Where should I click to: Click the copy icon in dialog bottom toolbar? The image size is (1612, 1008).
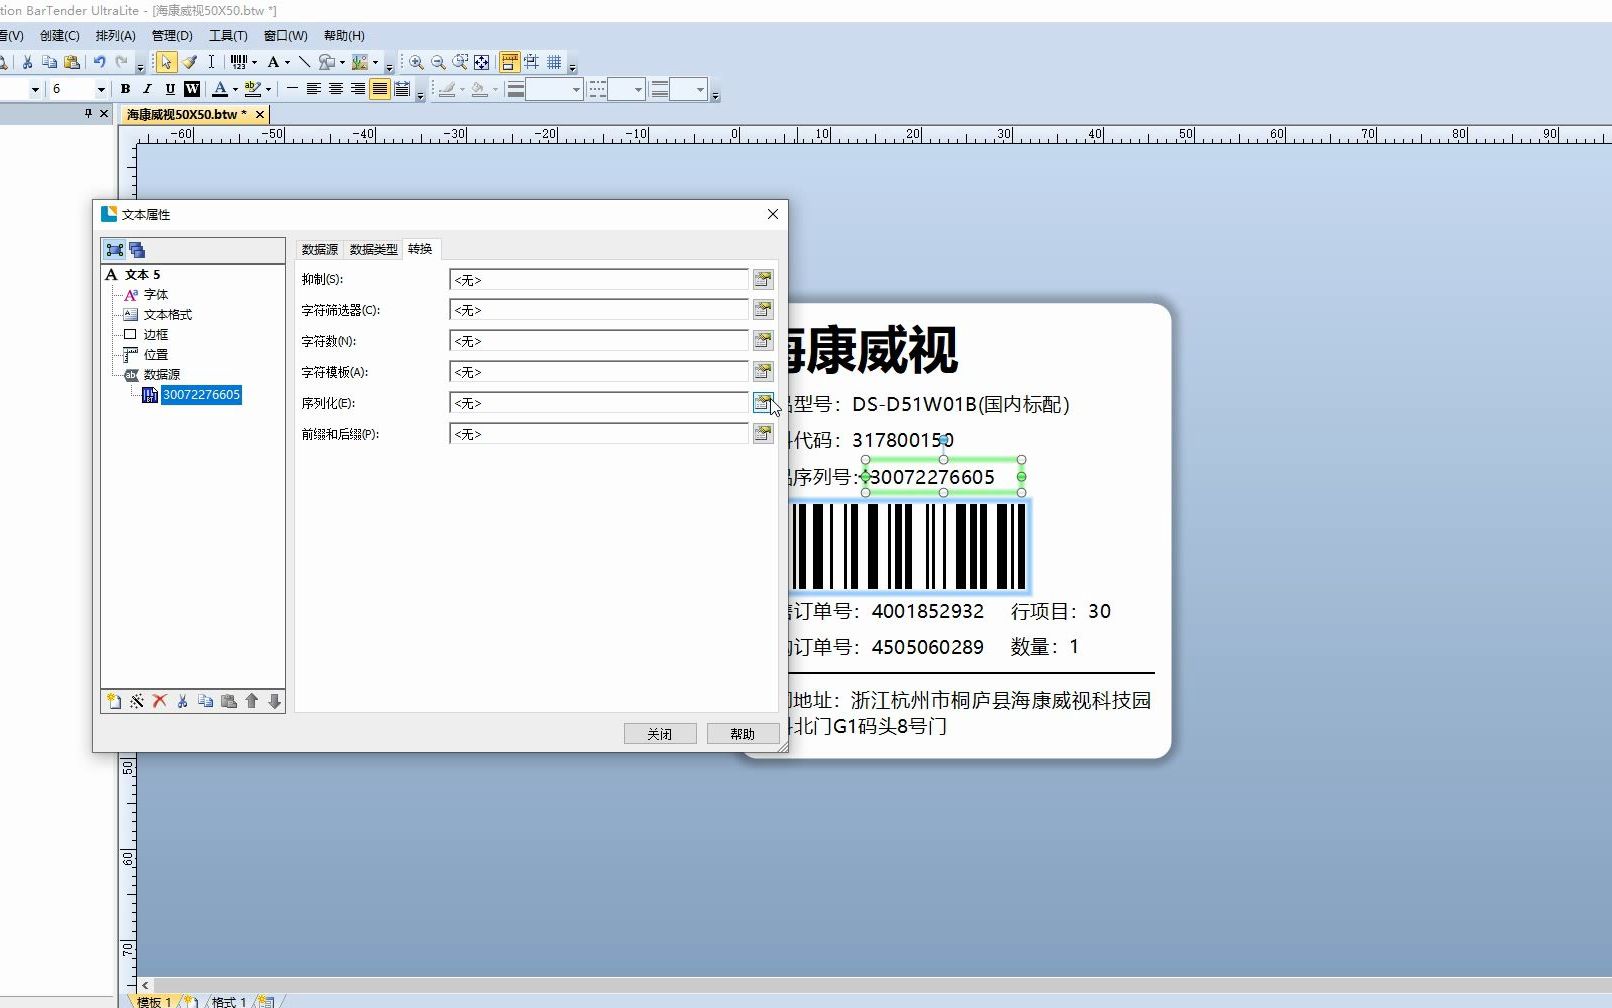[x=206, y=701]
